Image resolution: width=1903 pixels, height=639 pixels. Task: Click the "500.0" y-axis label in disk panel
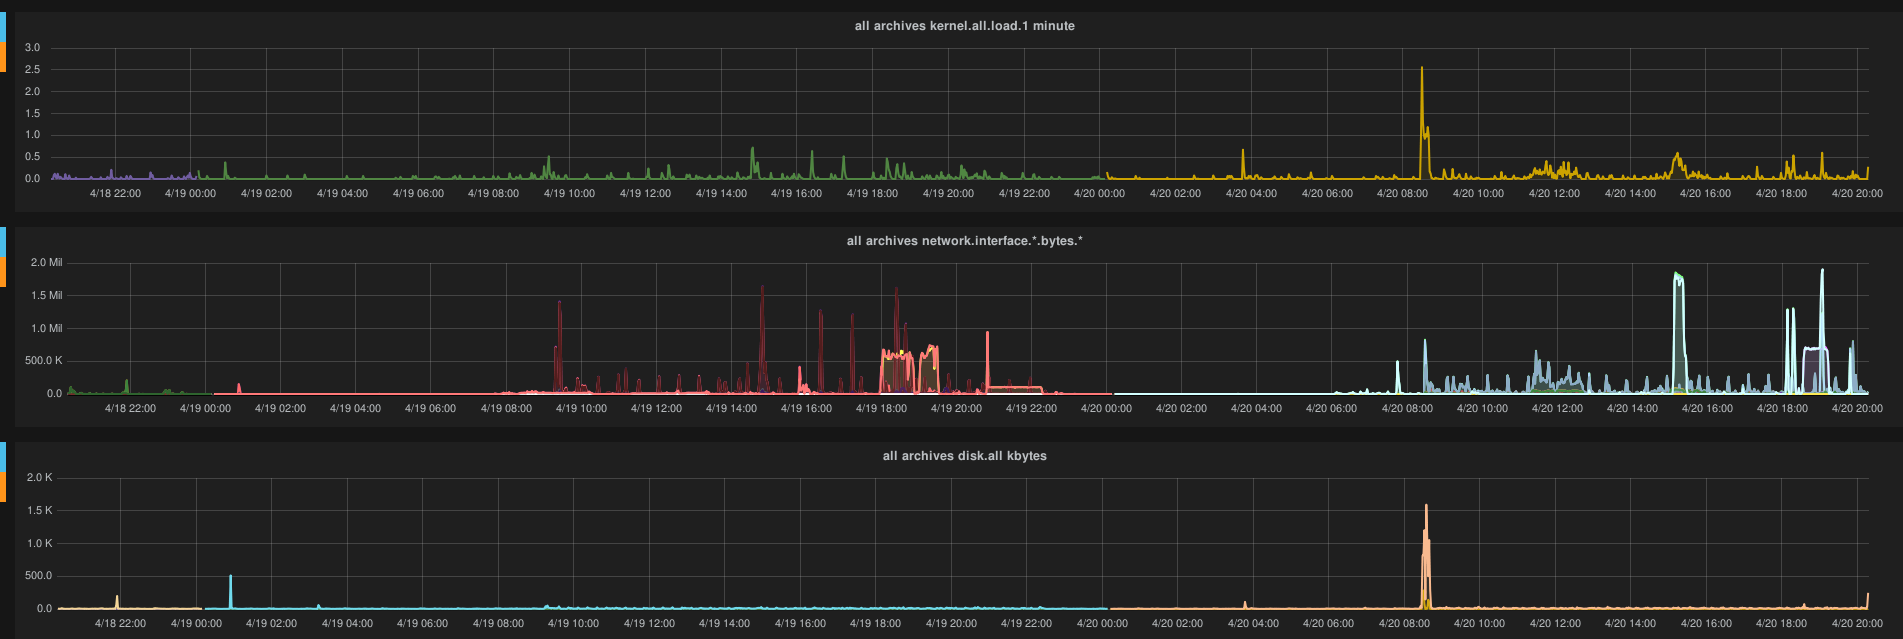[x=39, y=576]
